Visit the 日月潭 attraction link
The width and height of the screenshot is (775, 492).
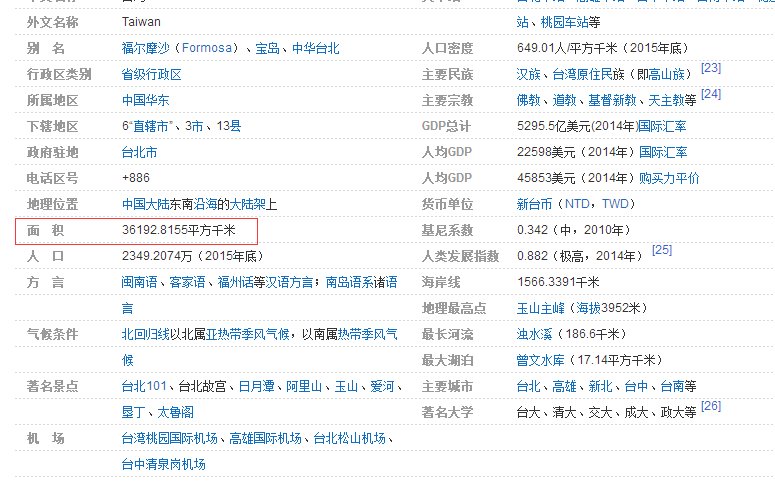(257, 386)
